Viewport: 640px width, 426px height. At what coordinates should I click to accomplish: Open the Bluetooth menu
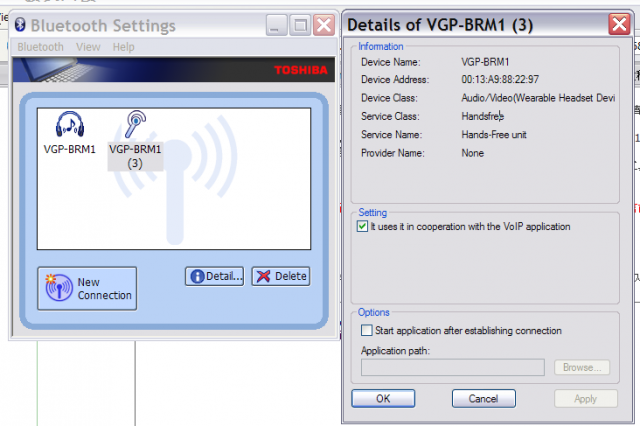(40, 47)
